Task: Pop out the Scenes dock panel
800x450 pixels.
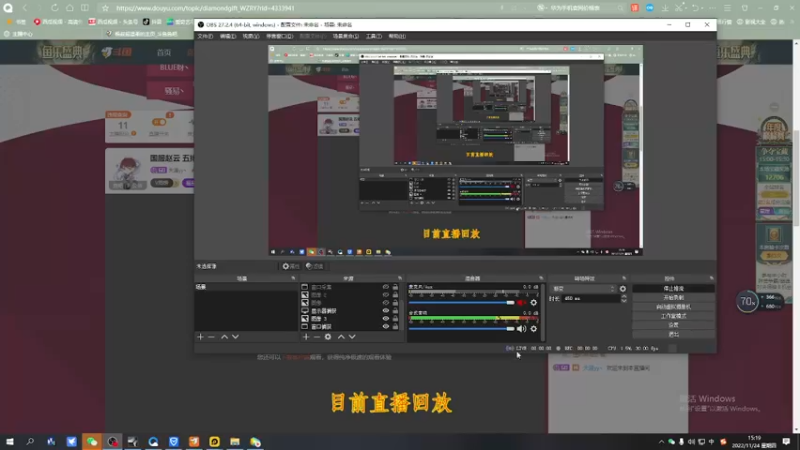Action: click(293, 279)
